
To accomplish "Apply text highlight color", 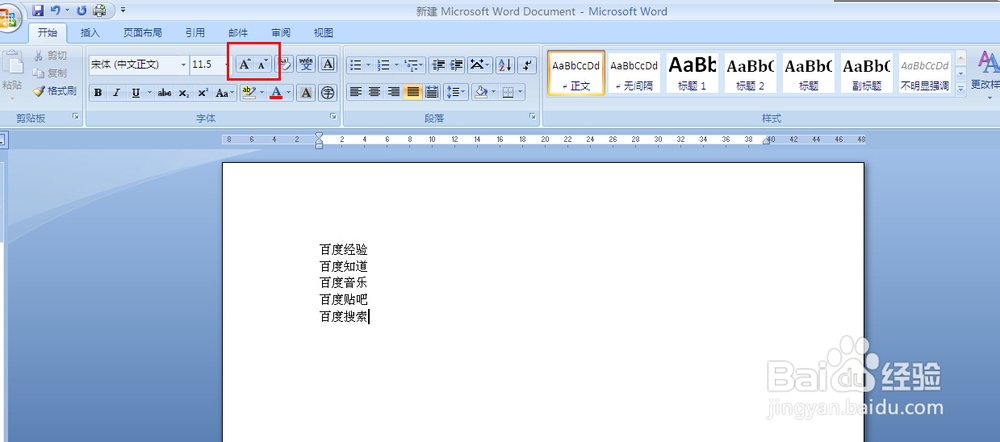I will point(249,92).
